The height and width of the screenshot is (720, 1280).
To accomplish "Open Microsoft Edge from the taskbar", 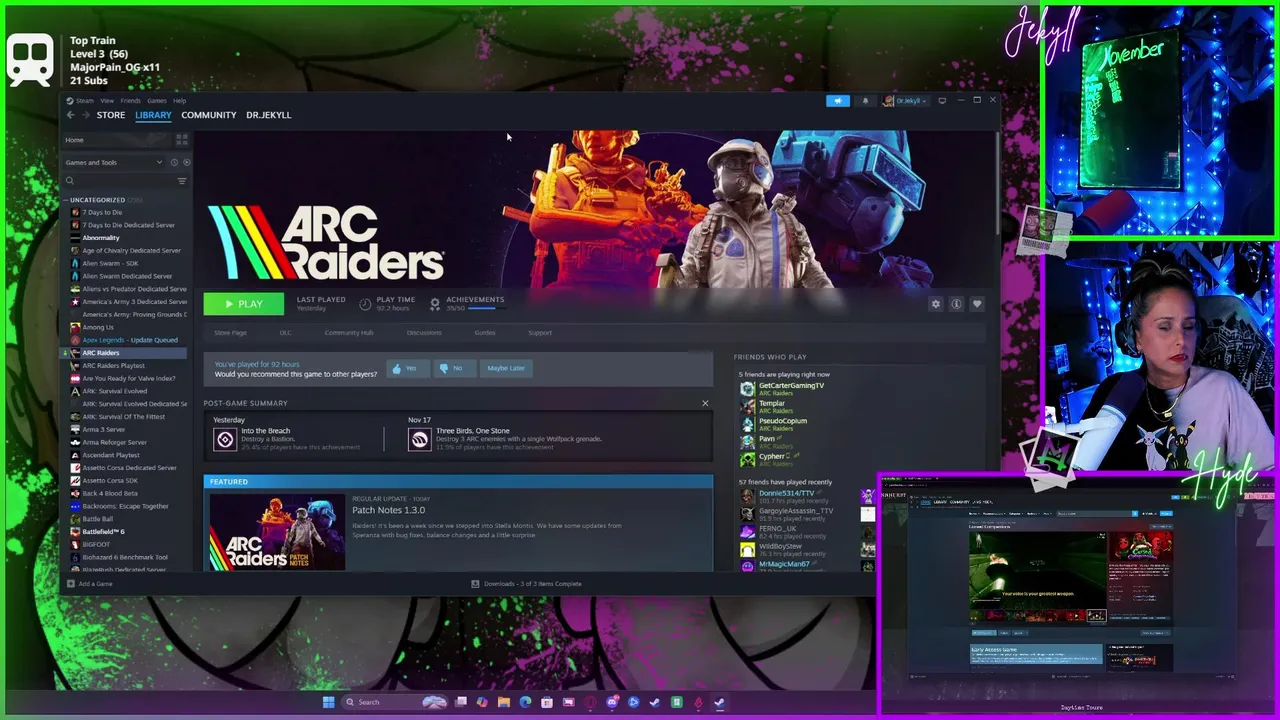I will pyautogui.click(x=525, y=702).
